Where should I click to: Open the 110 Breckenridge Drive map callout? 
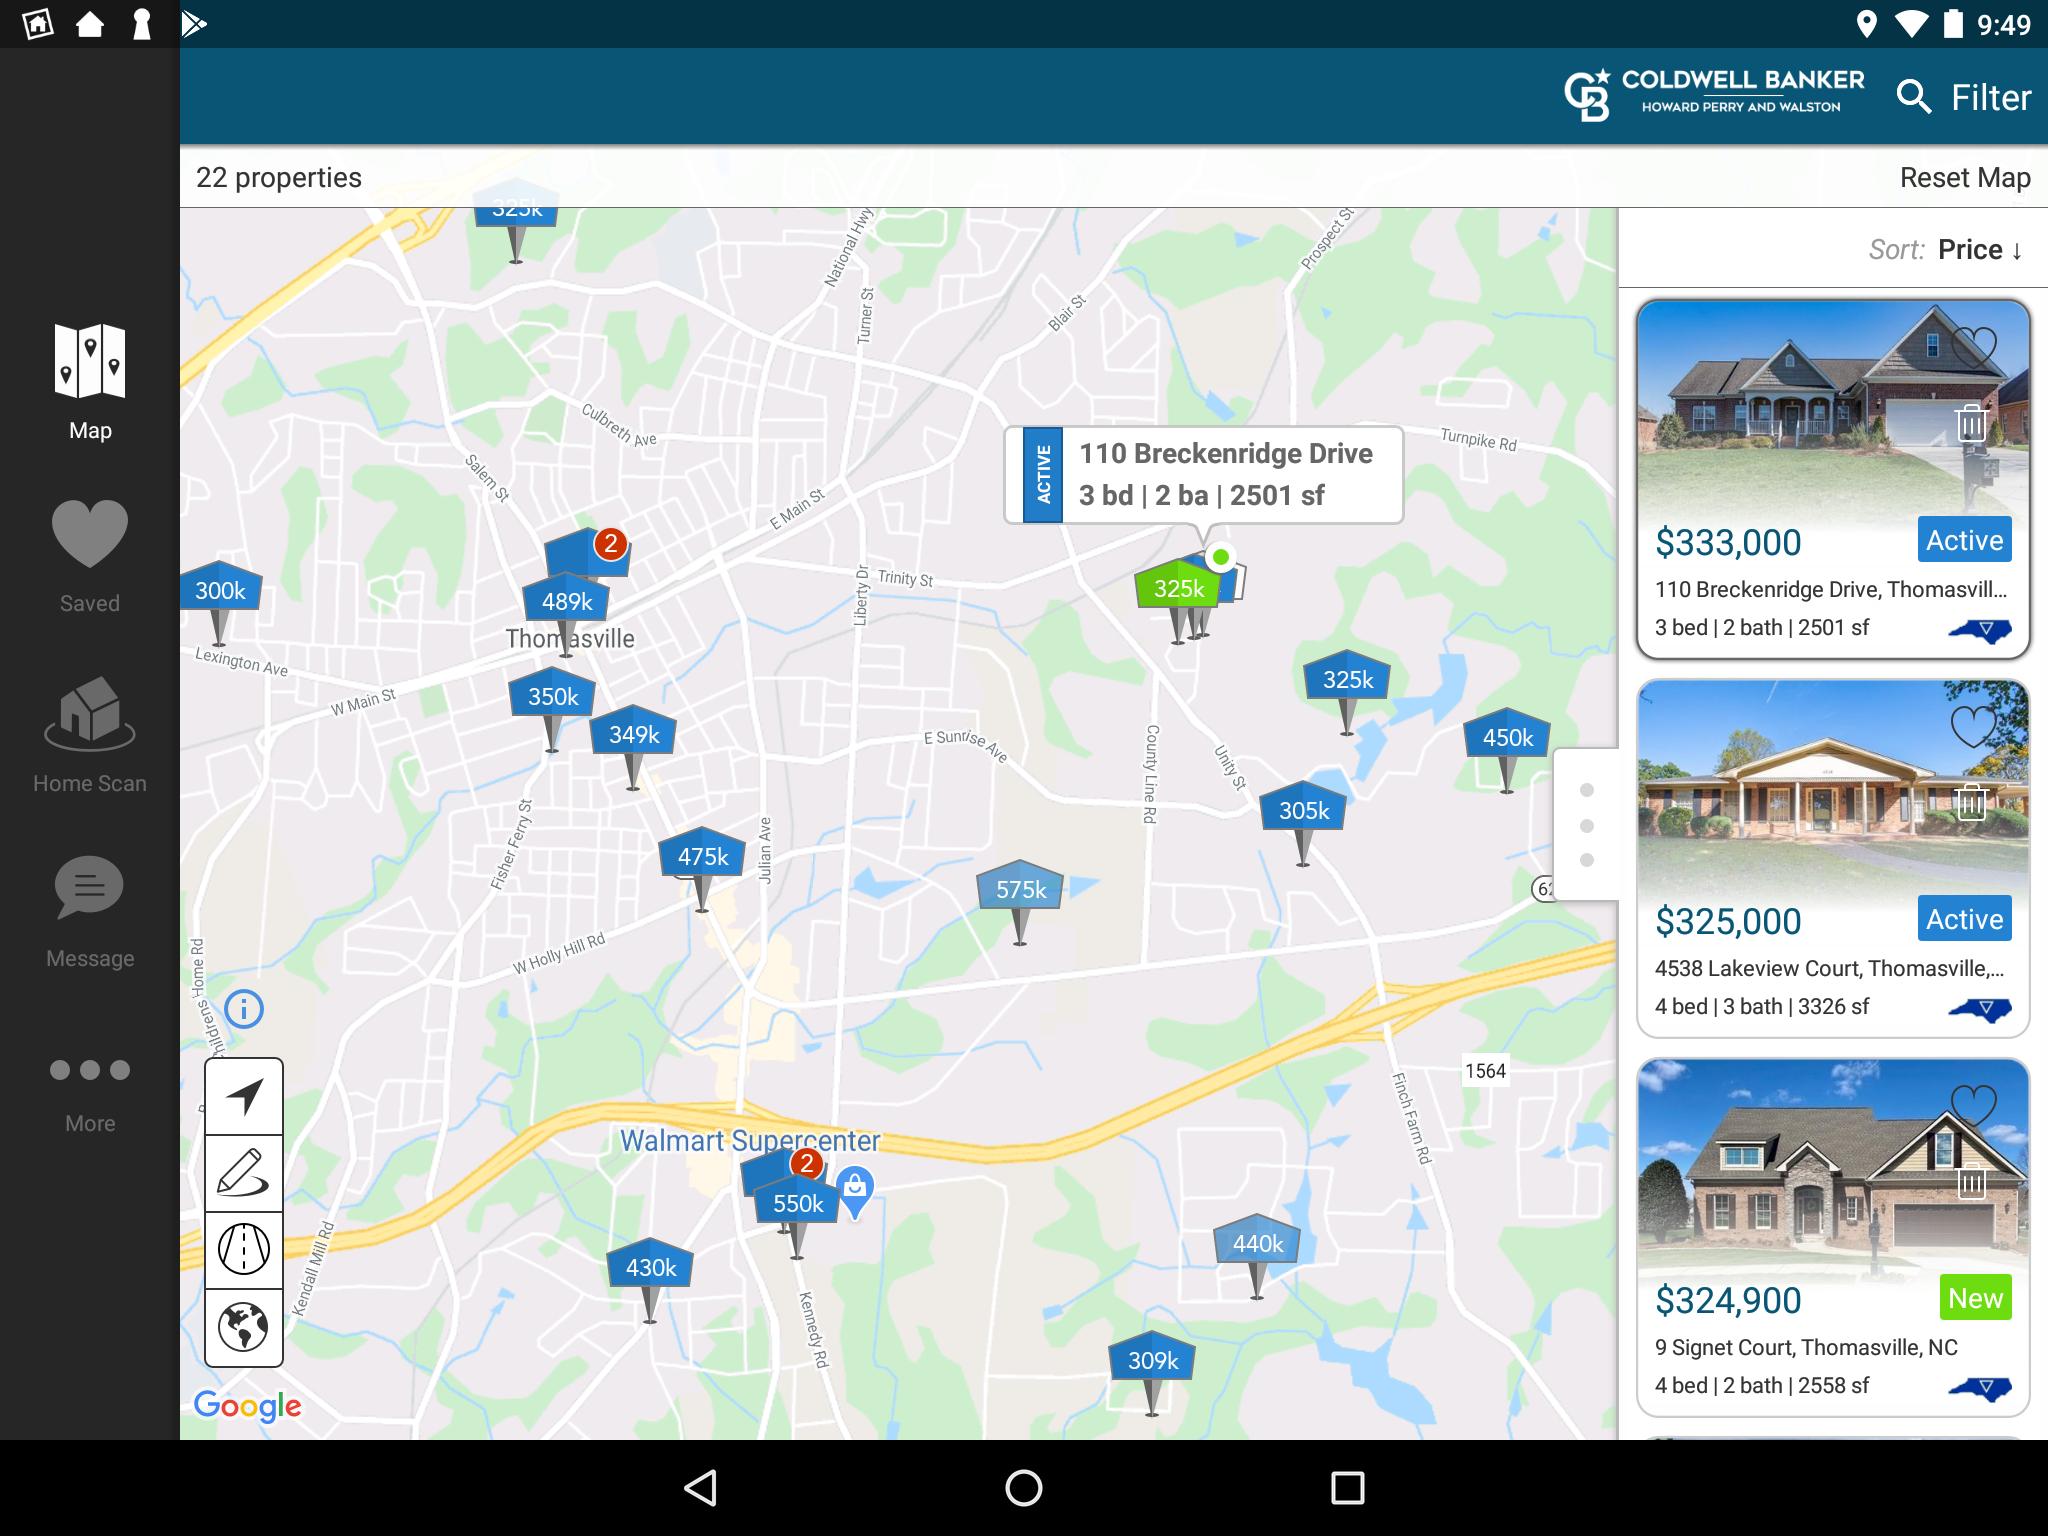pyautogui.click(x=1204, y=474)
